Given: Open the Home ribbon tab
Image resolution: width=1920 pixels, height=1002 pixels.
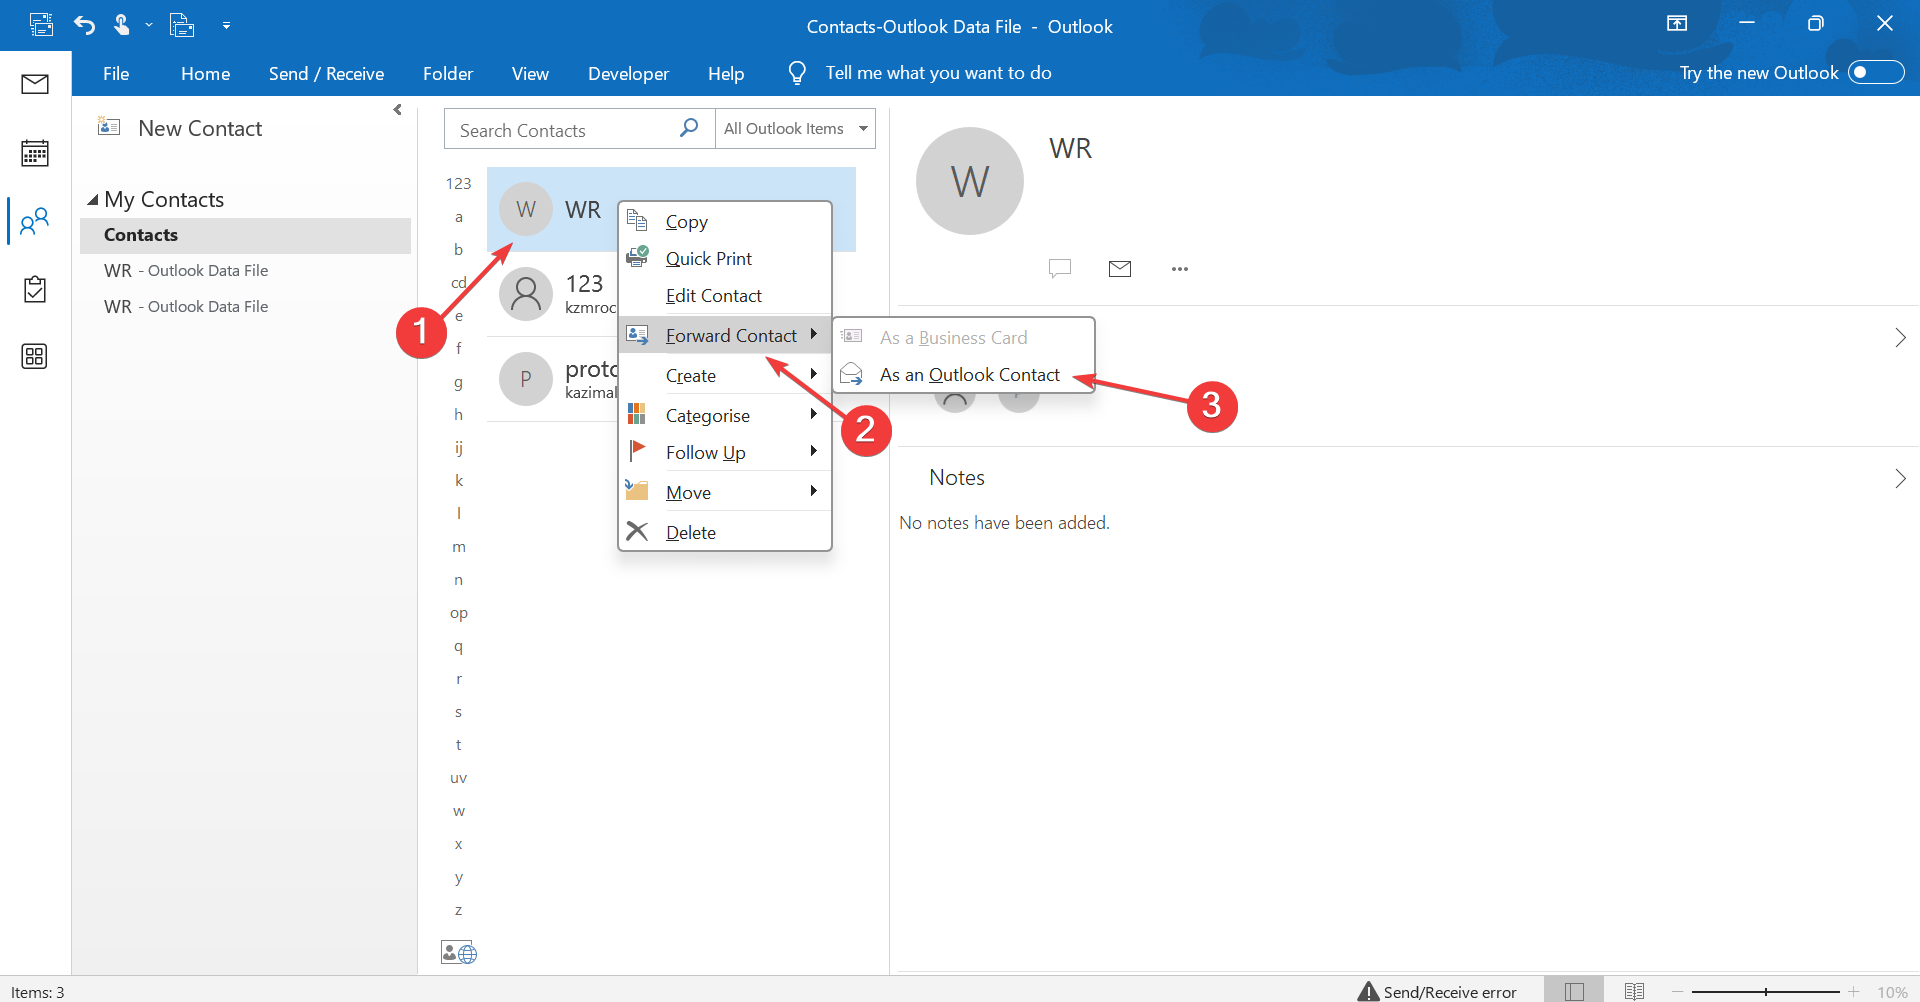Looking at the screenshot, I should (x=205, y=73).
